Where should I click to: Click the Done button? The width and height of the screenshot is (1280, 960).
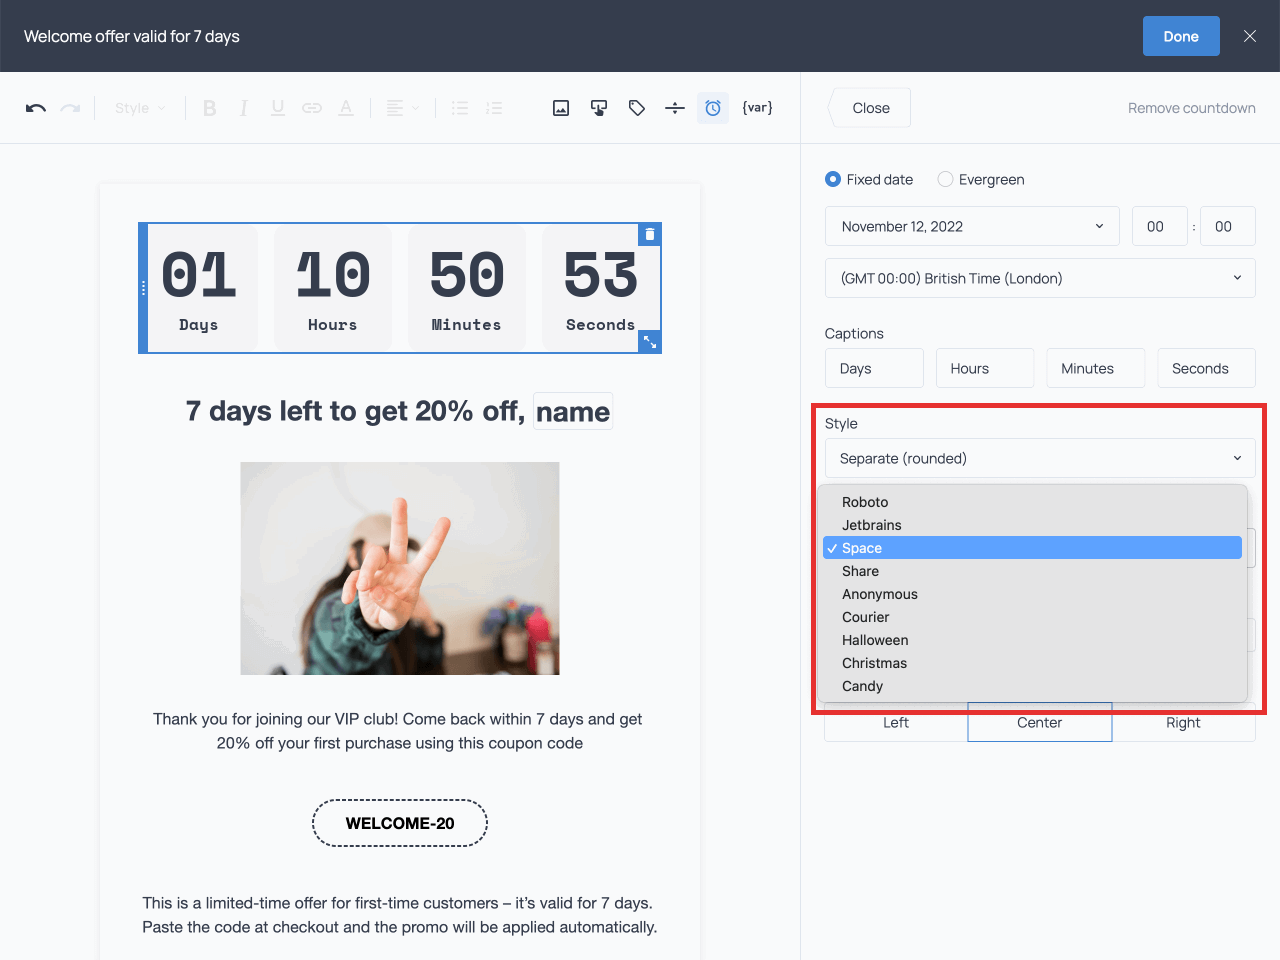tap(1181, 36)
